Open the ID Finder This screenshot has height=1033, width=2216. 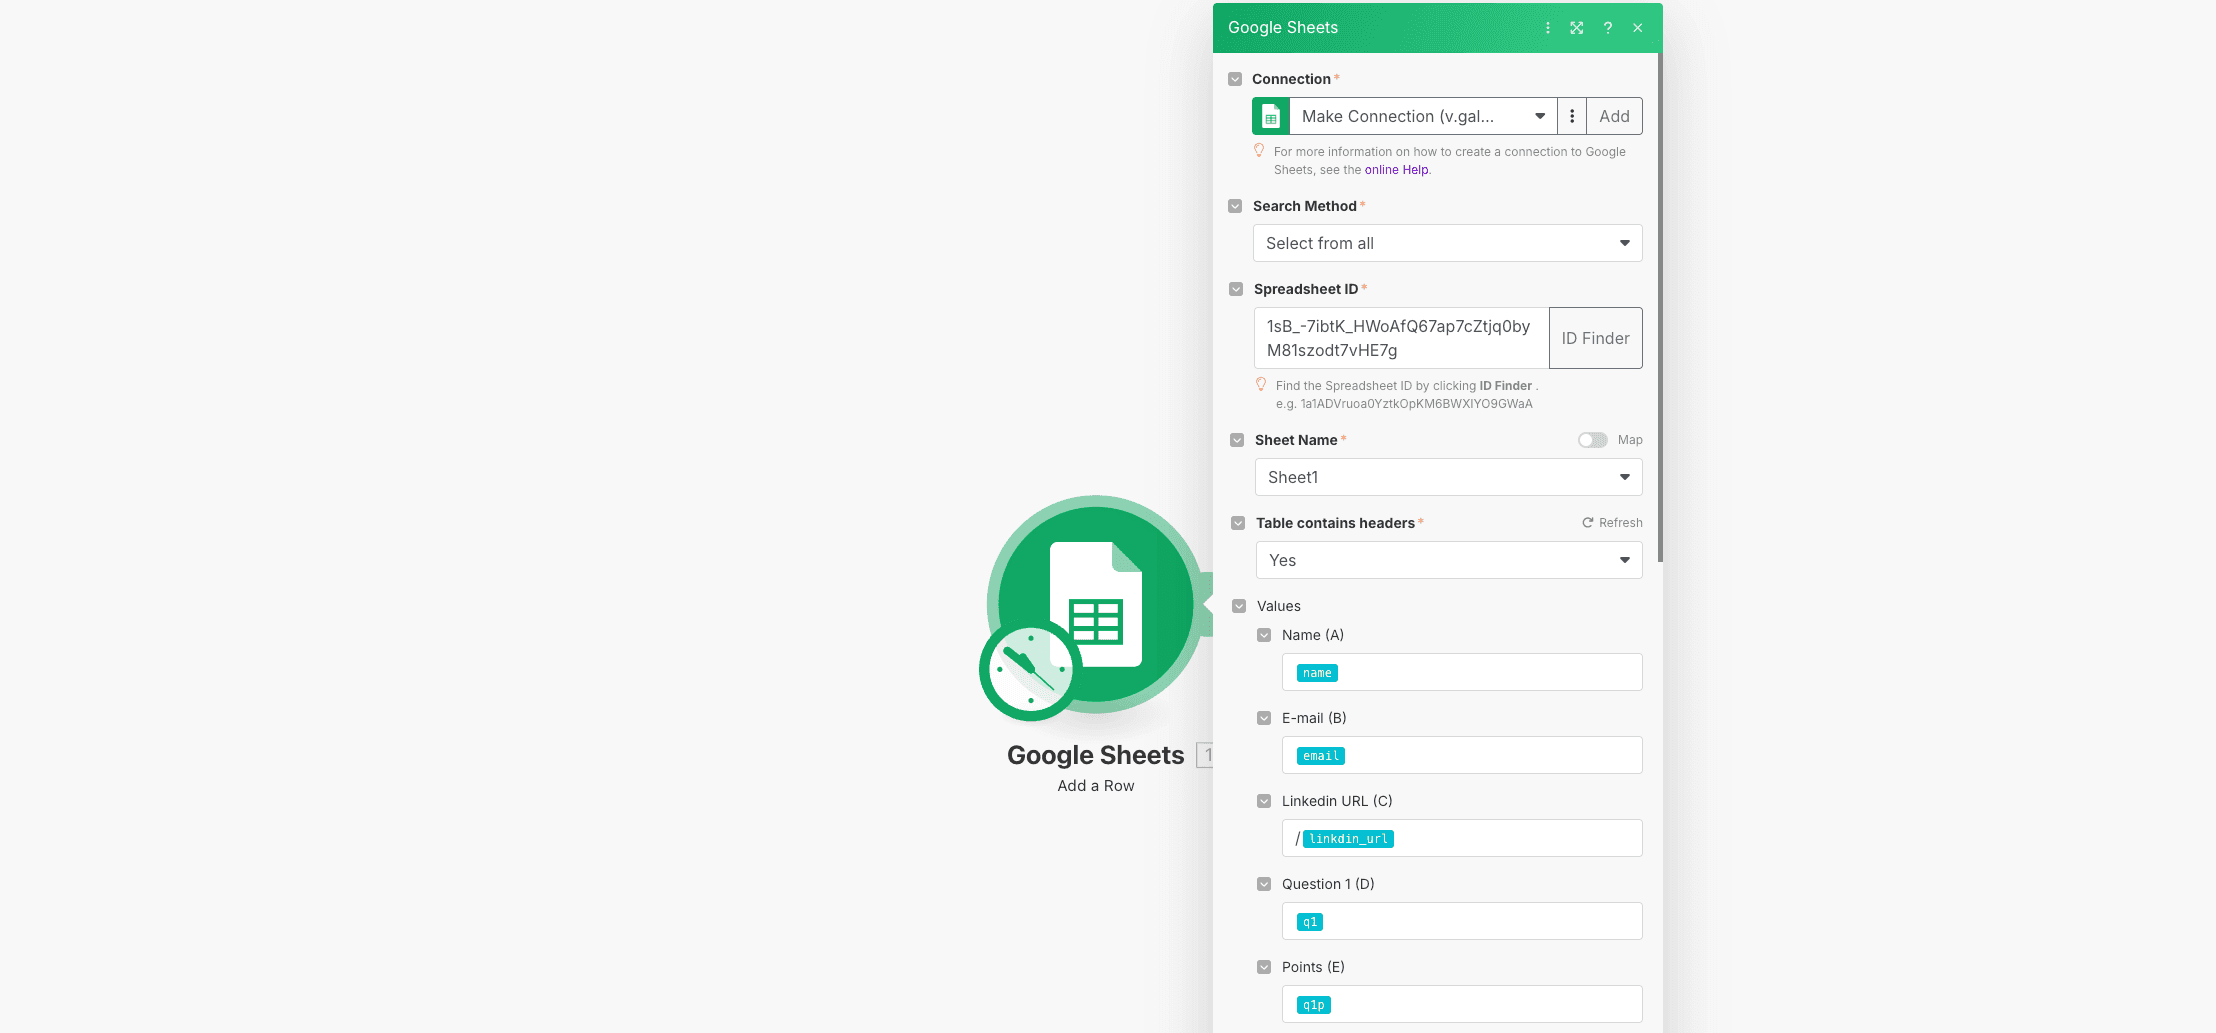click(x=1595, y=338)
